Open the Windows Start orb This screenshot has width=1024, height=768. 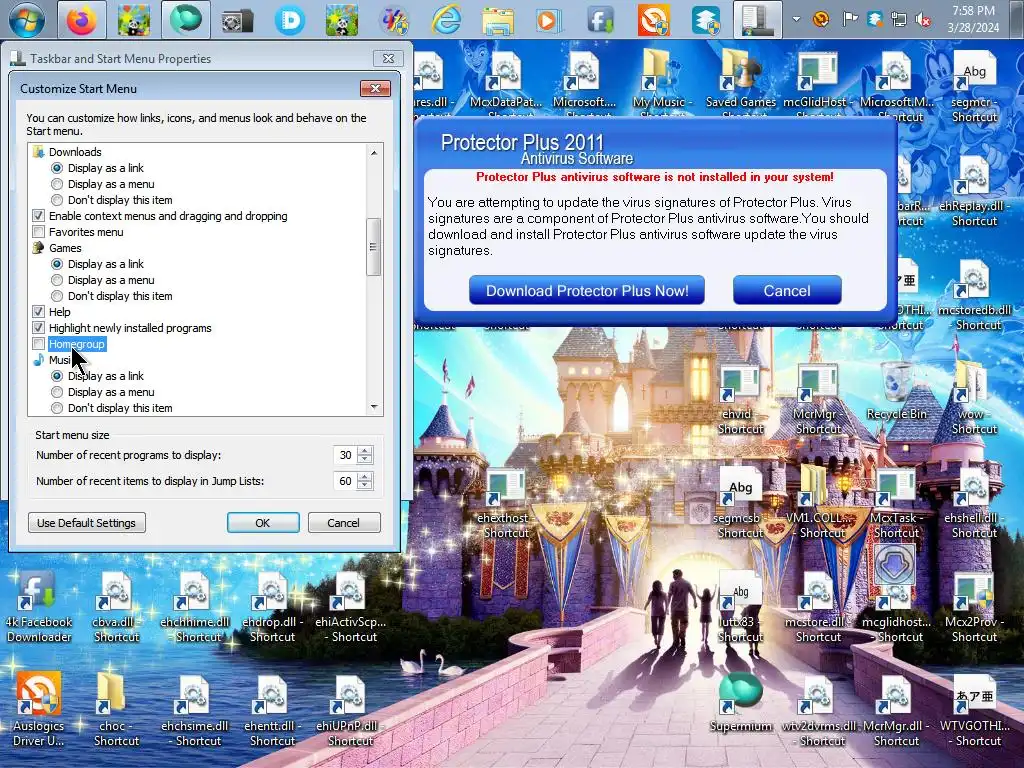[x=27, y=20]
